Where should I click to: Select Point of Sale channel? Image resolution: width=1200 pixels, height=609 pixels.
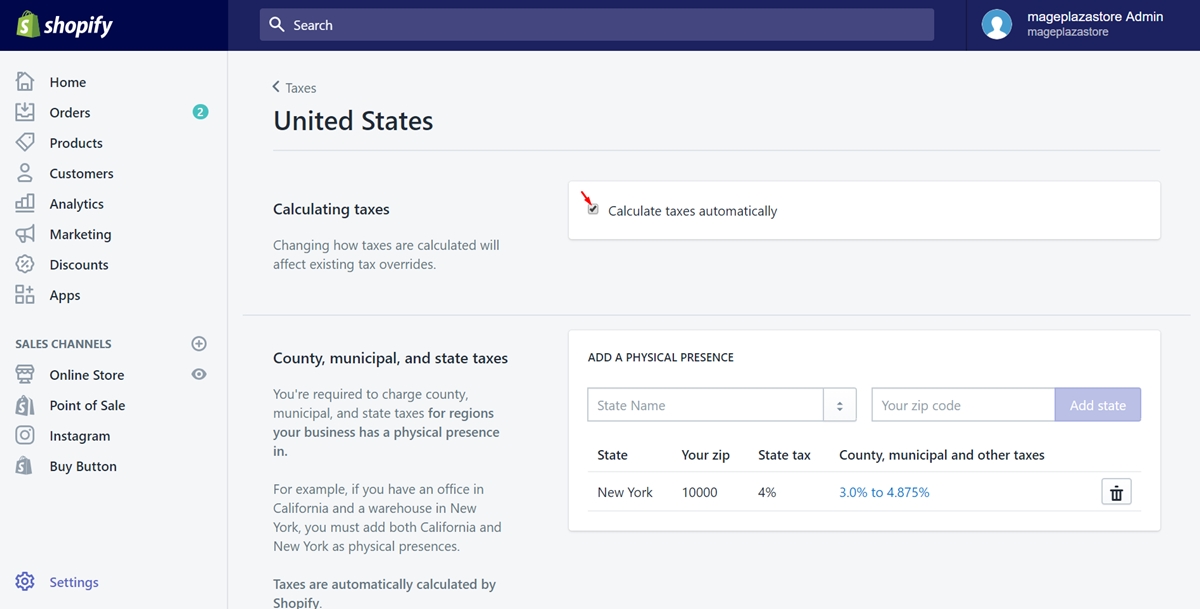point(87,405)
